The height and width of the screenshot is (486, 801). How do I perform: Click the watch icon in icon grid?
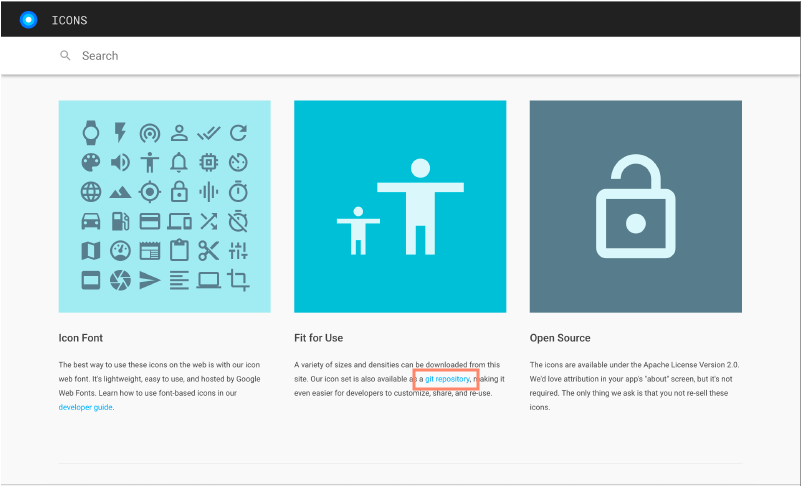(x=91, y=132)
